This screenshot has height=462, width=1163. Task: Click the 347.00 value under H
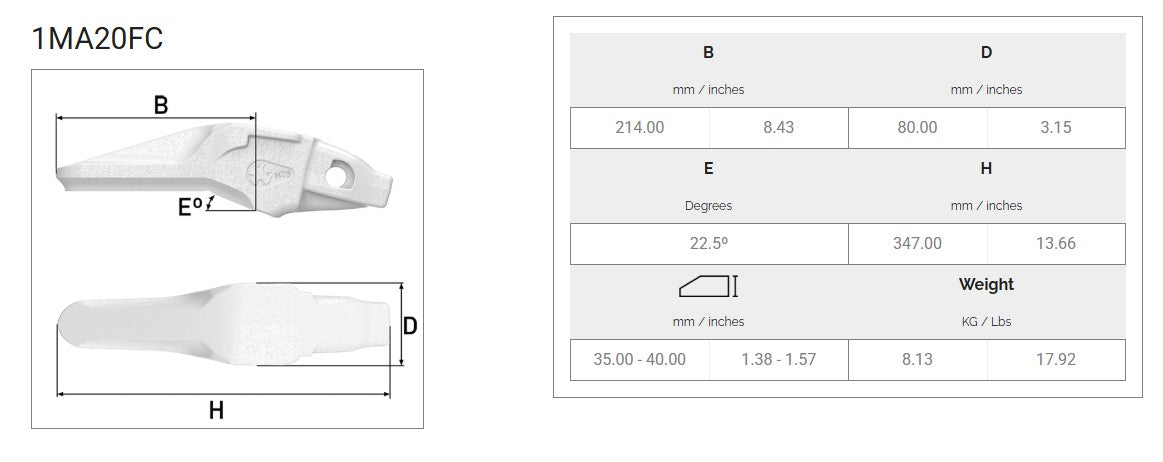click(x=917, y=243)
